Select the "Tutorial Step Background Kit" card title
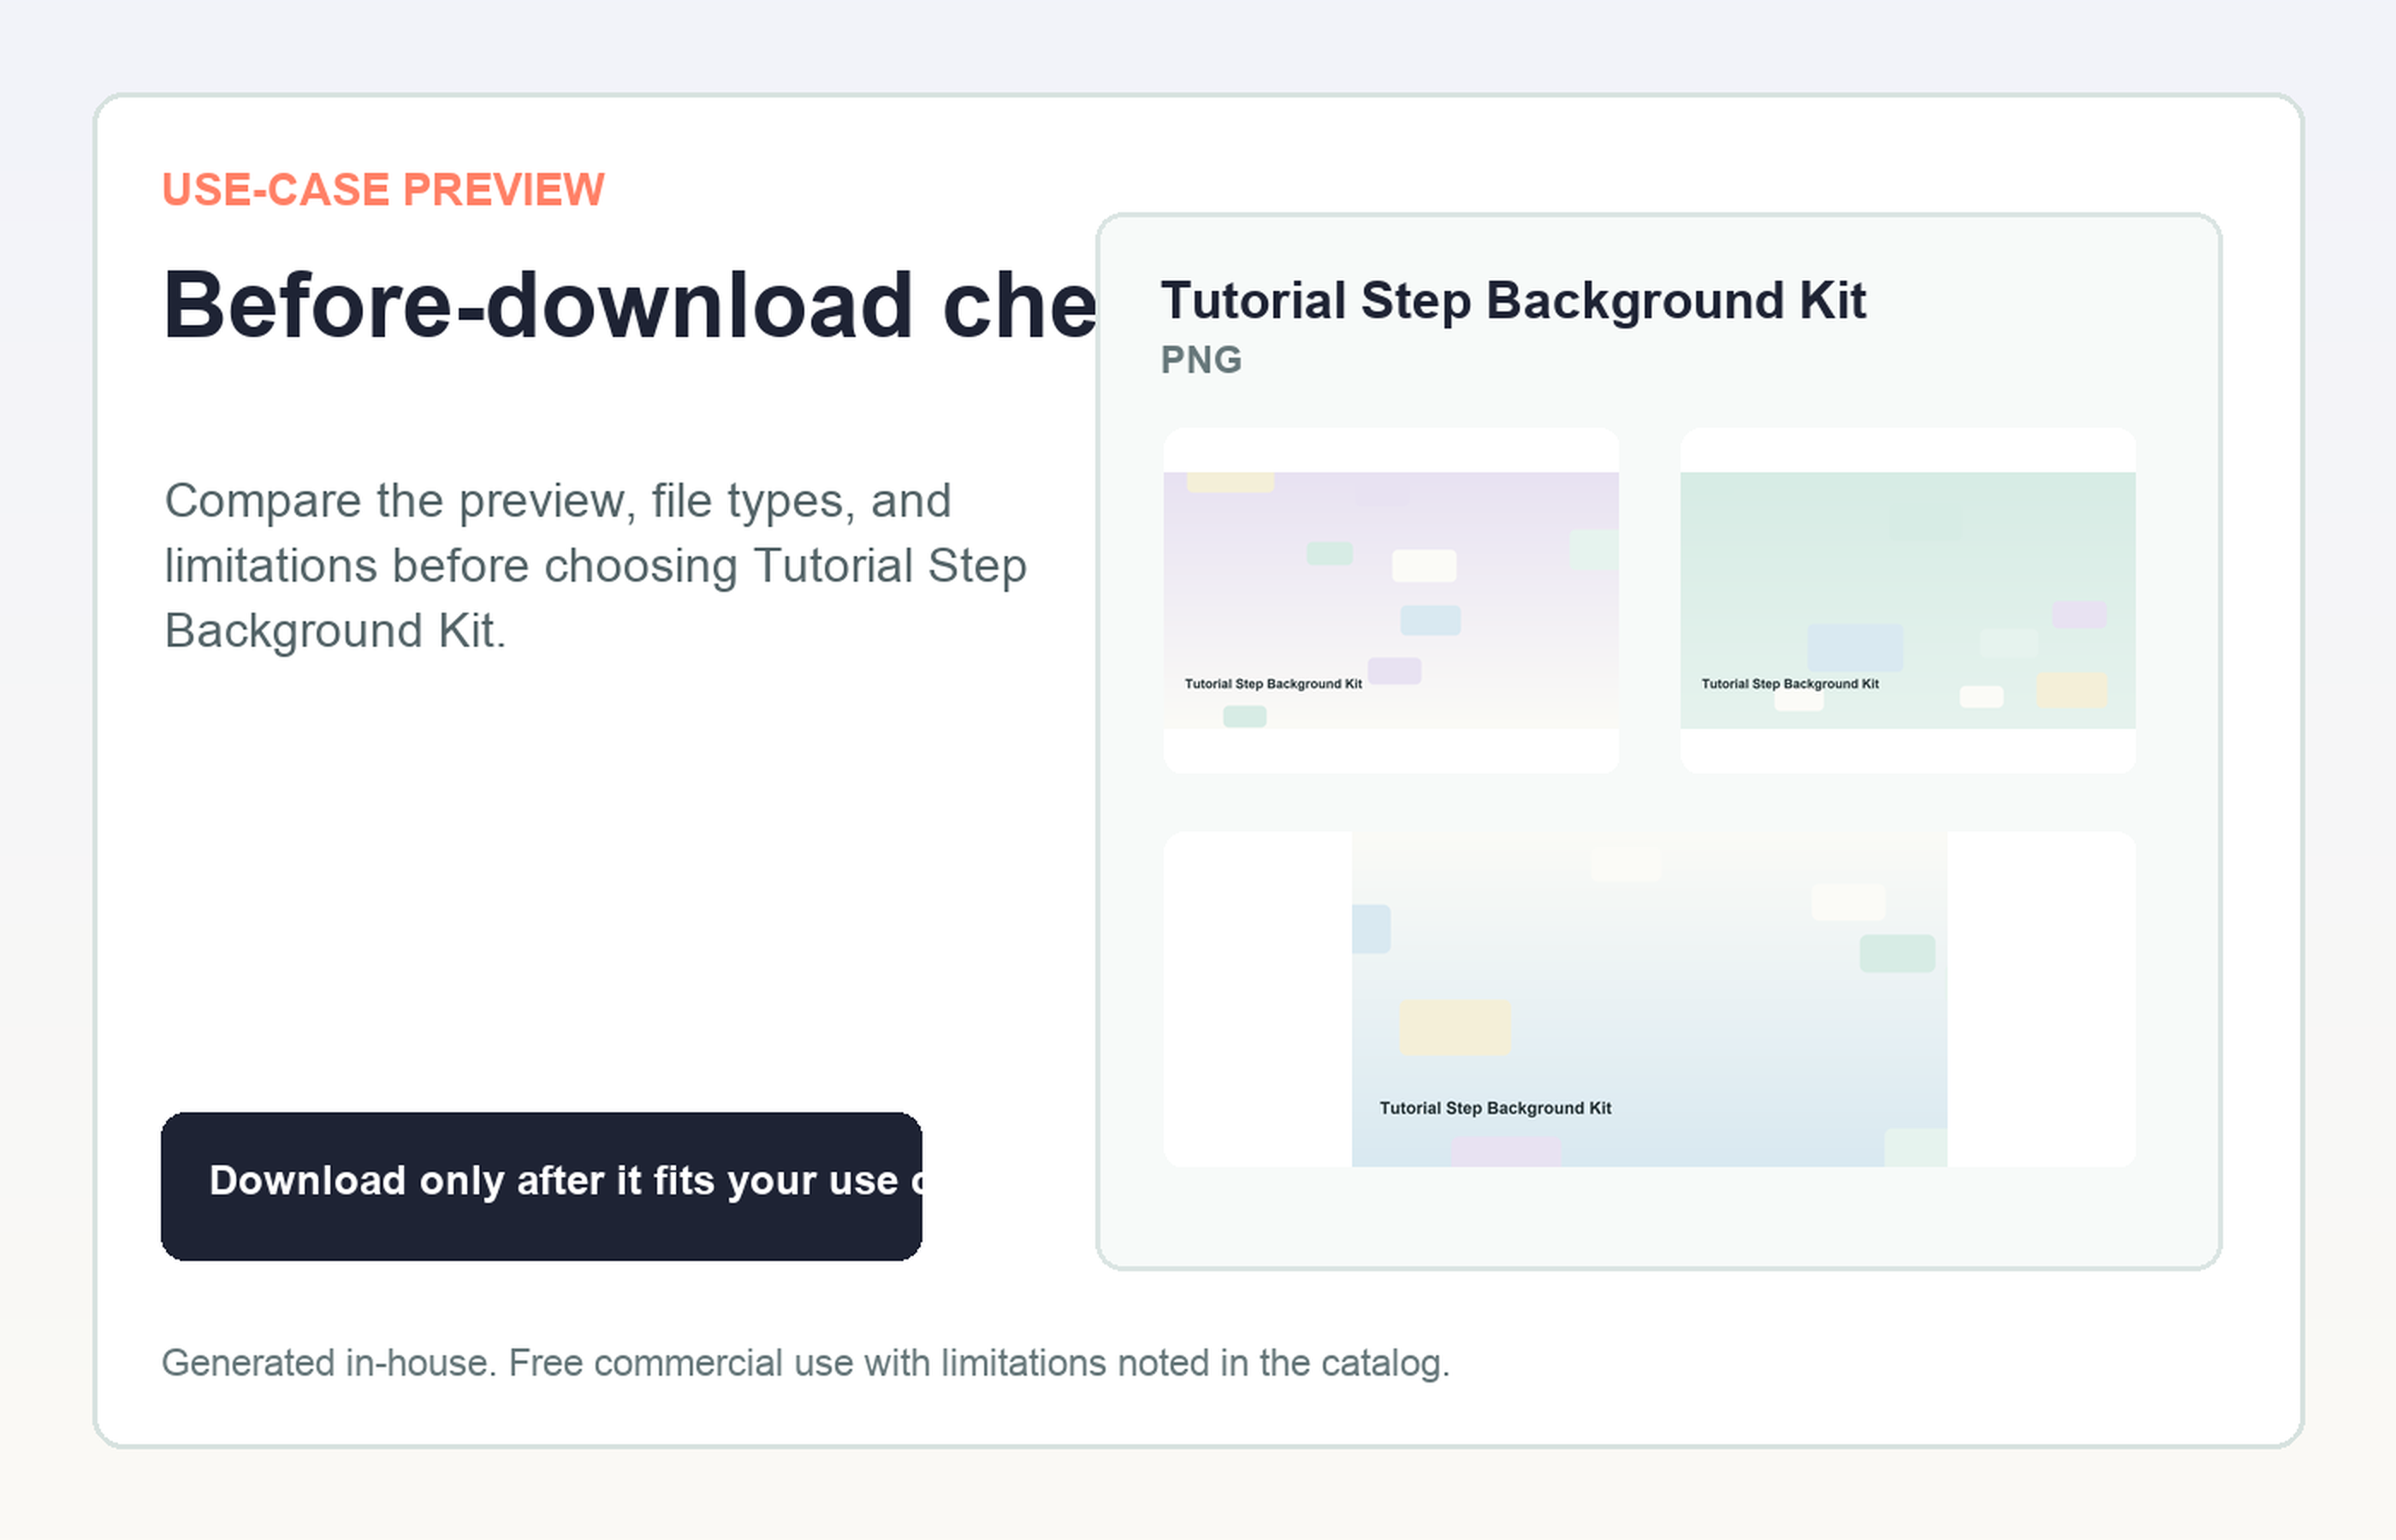This screenshot has width=2396, height=1540. point(1513,301)
